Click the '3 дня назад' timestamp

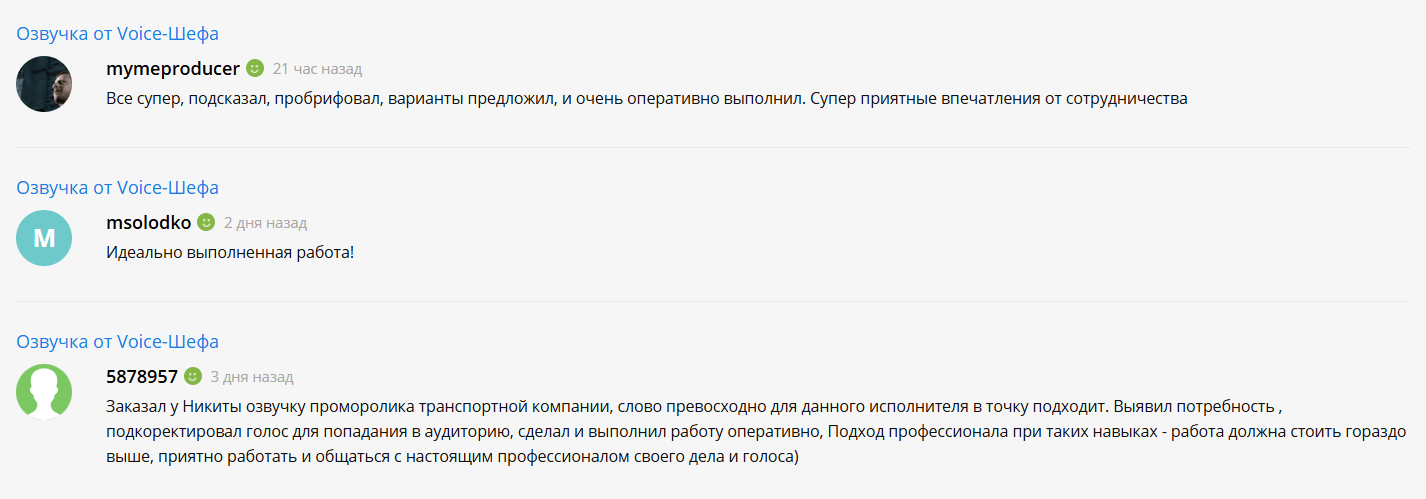252,377
